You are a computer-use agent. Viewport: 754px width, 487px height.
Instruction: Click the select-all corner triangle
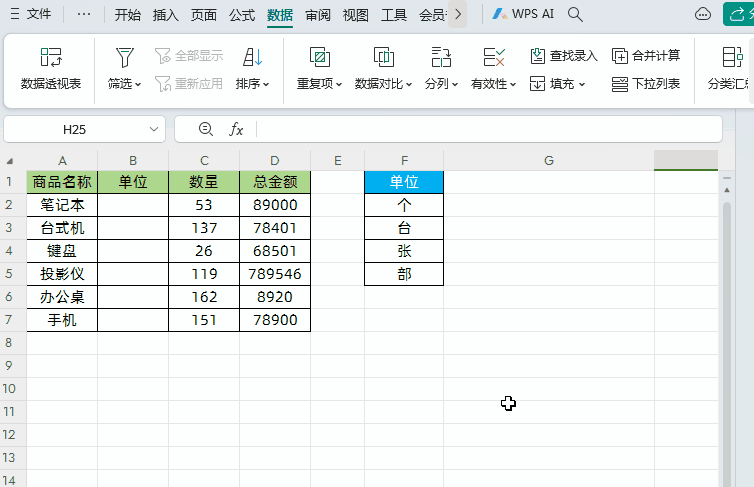click(x=10, y=161)
